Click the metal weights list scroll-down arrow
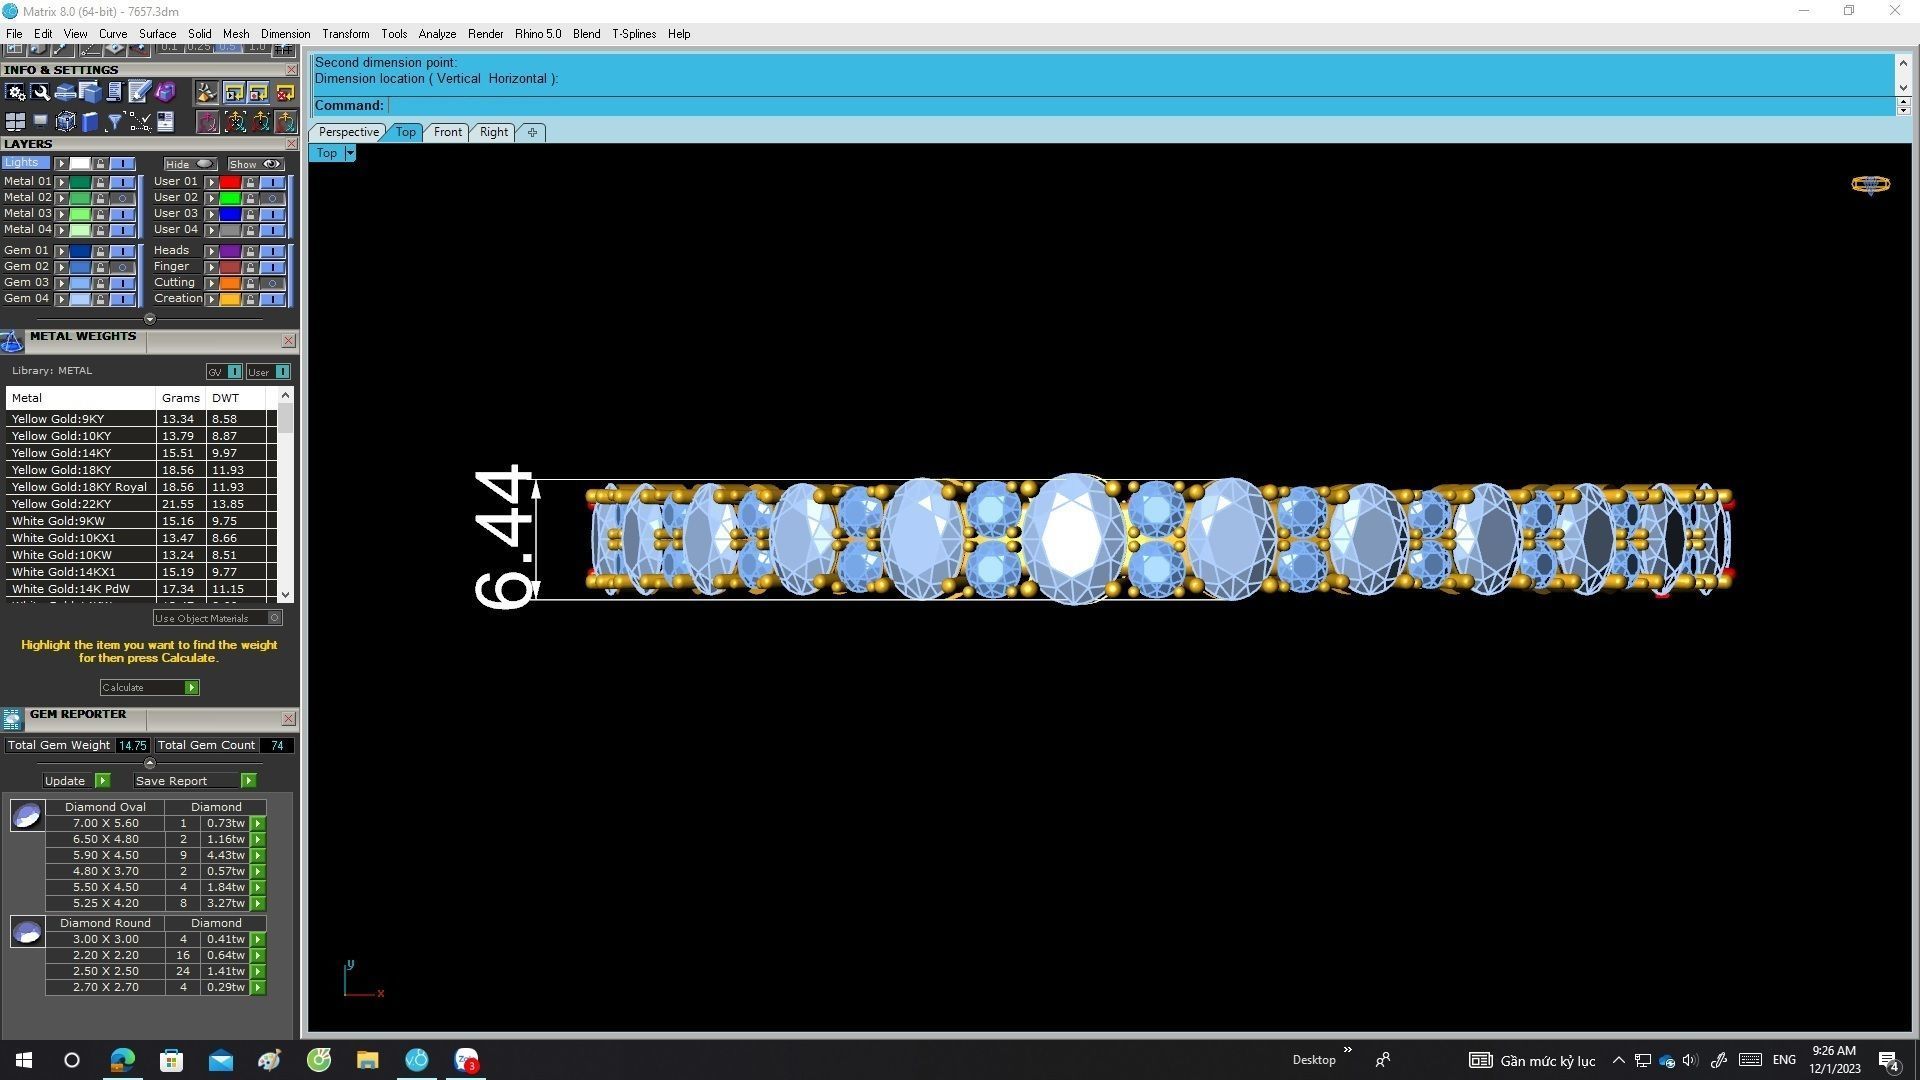 coord(285,595)
